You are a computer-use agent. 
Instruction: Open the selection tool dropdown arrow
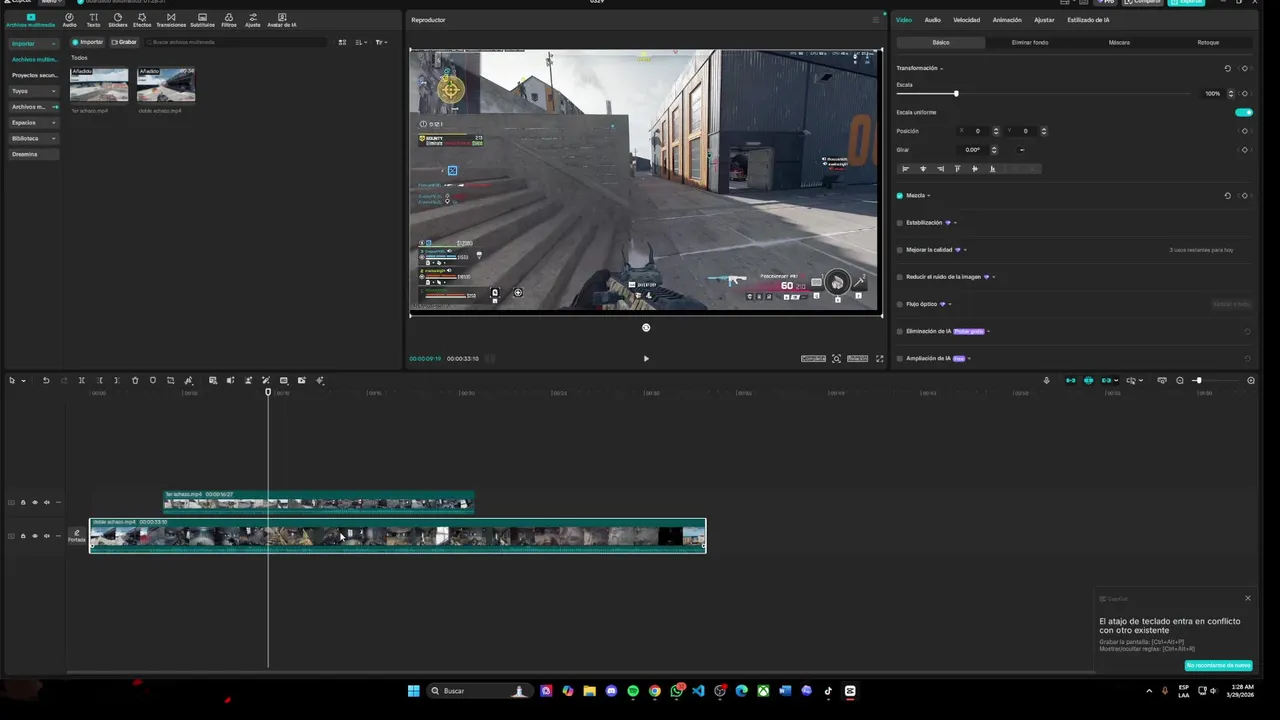(x=22, y=380)
